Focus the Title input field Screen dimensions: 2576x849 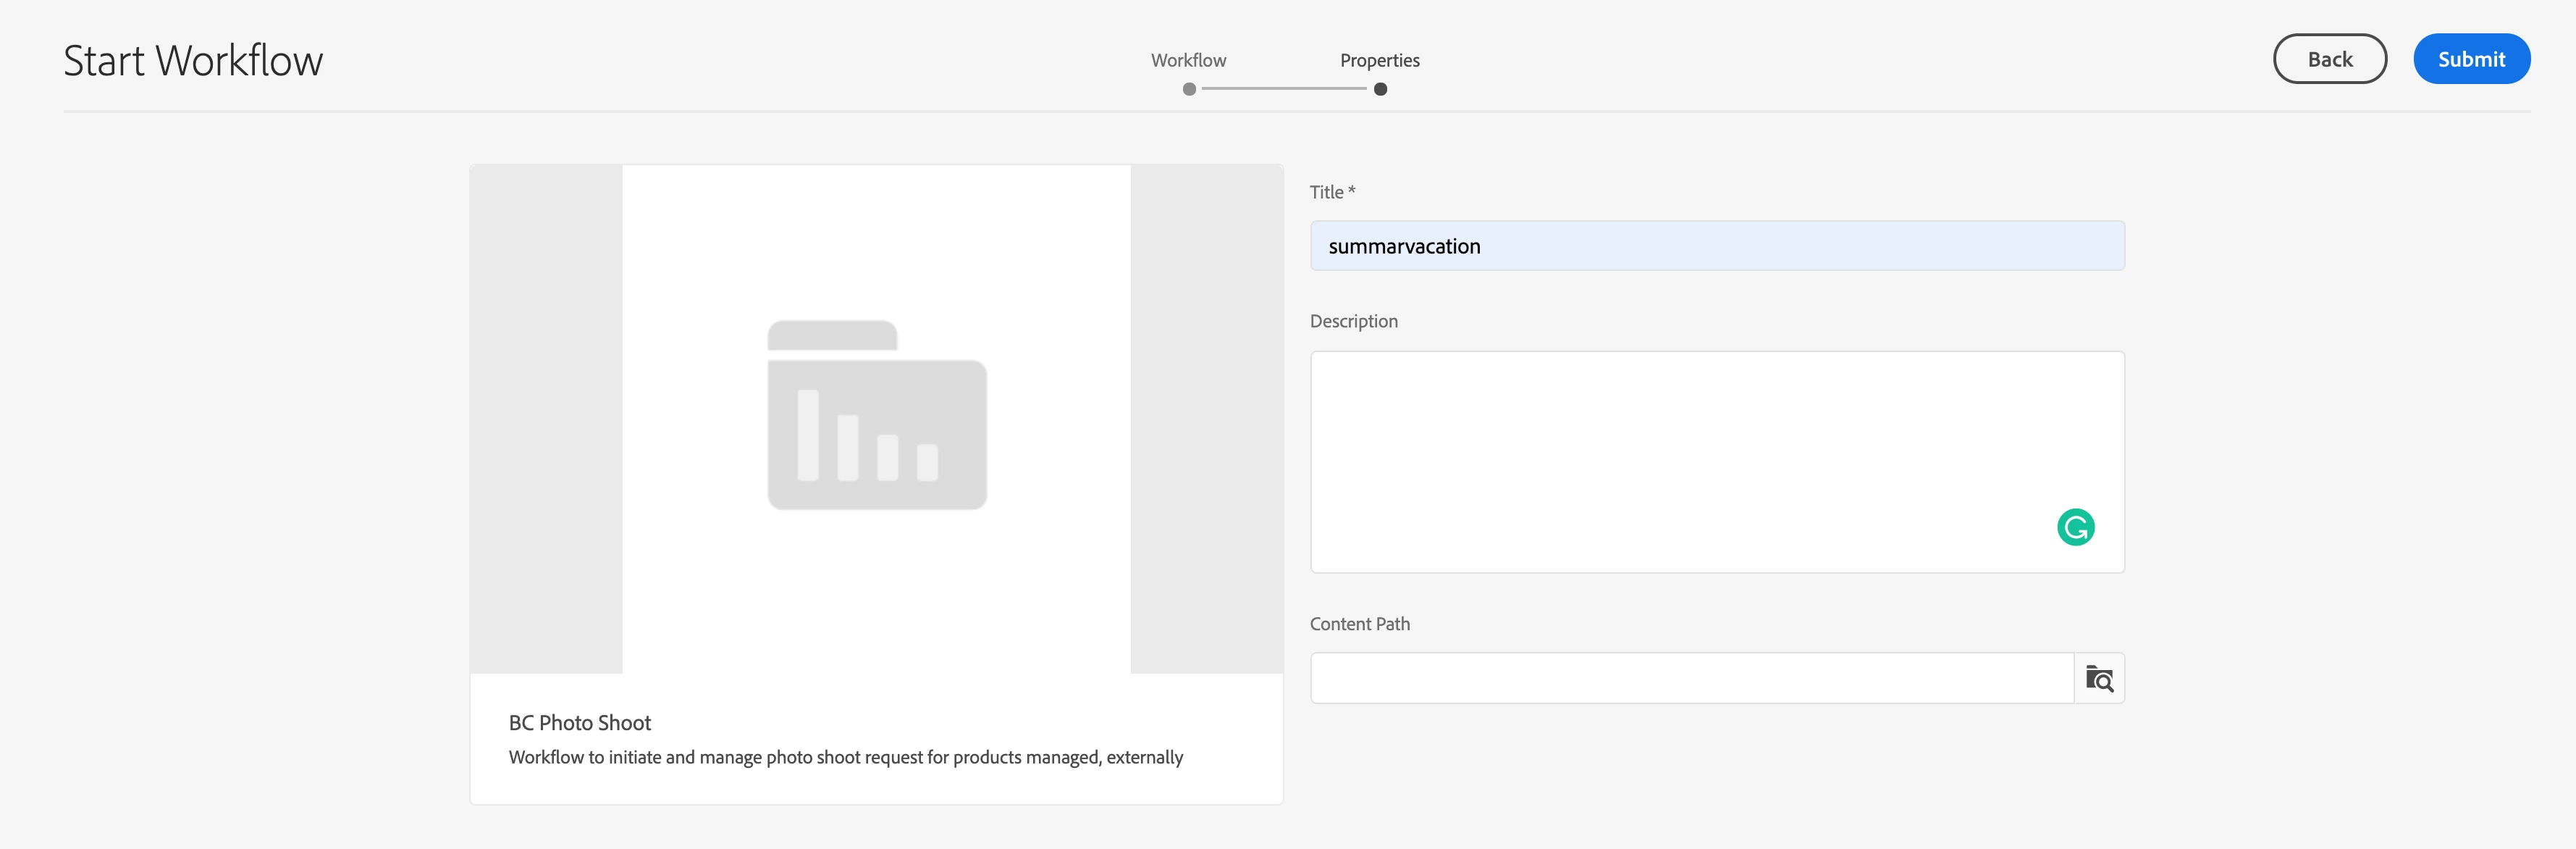(1716, 246)
